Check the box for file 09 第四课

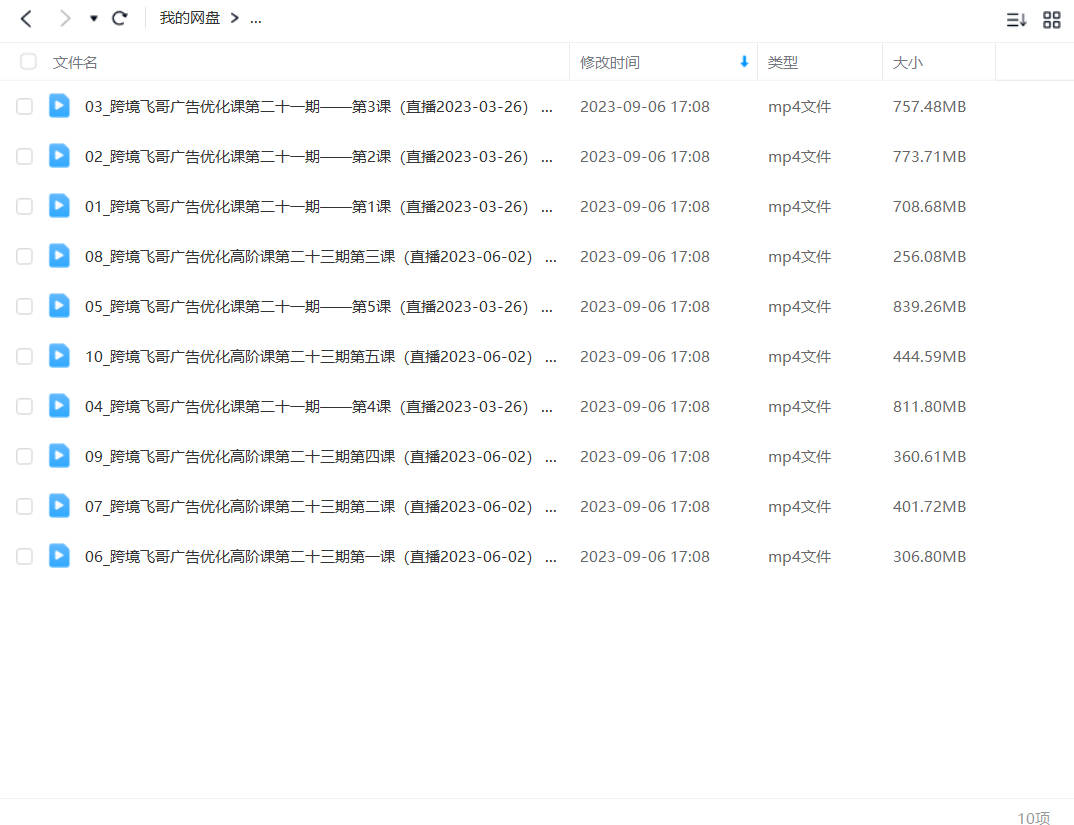click(x=24, y=456)
